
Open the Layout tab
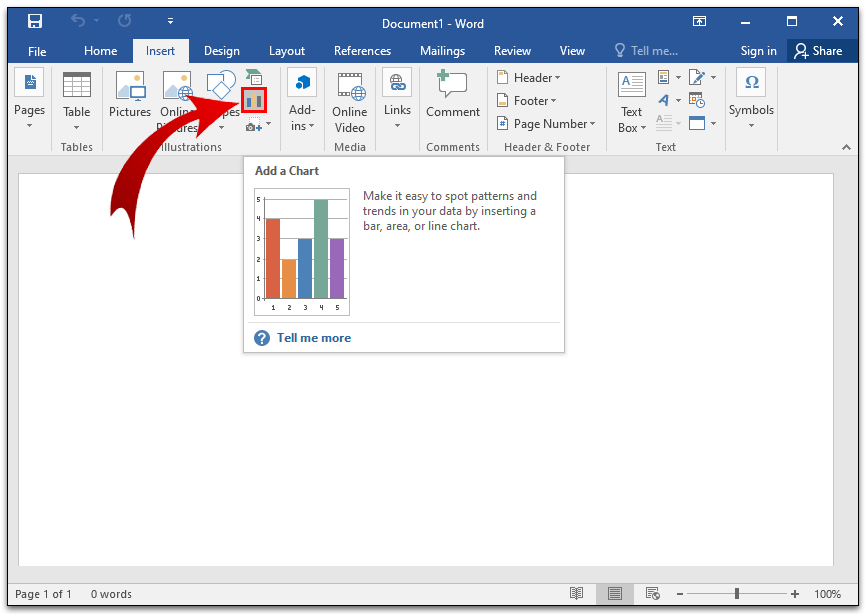pyautogui.click(x=286, y=51)
